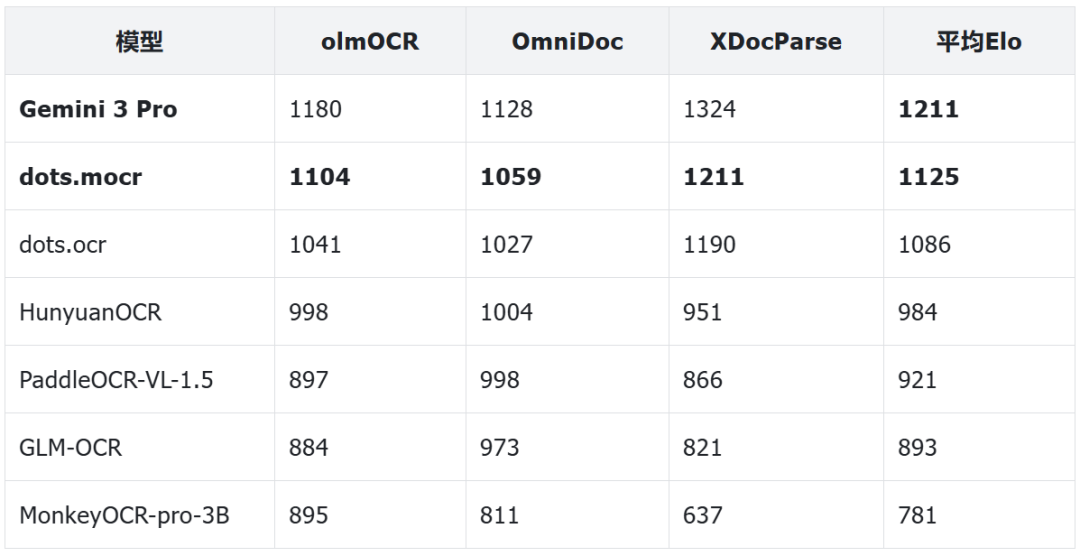Click the GLM-OCR model cell
The image size is (1080, 556).
(x=70, y=447)
